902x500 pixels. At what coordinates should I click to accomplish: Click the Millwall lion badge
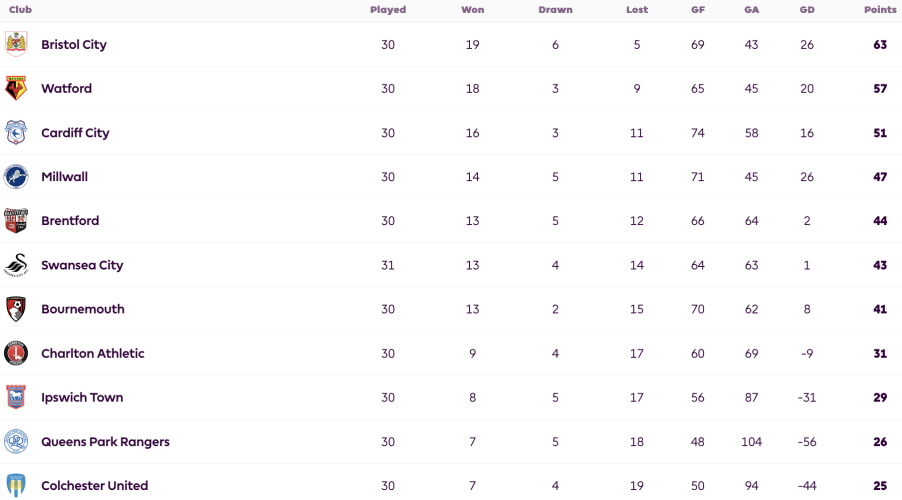pos(16,177)
